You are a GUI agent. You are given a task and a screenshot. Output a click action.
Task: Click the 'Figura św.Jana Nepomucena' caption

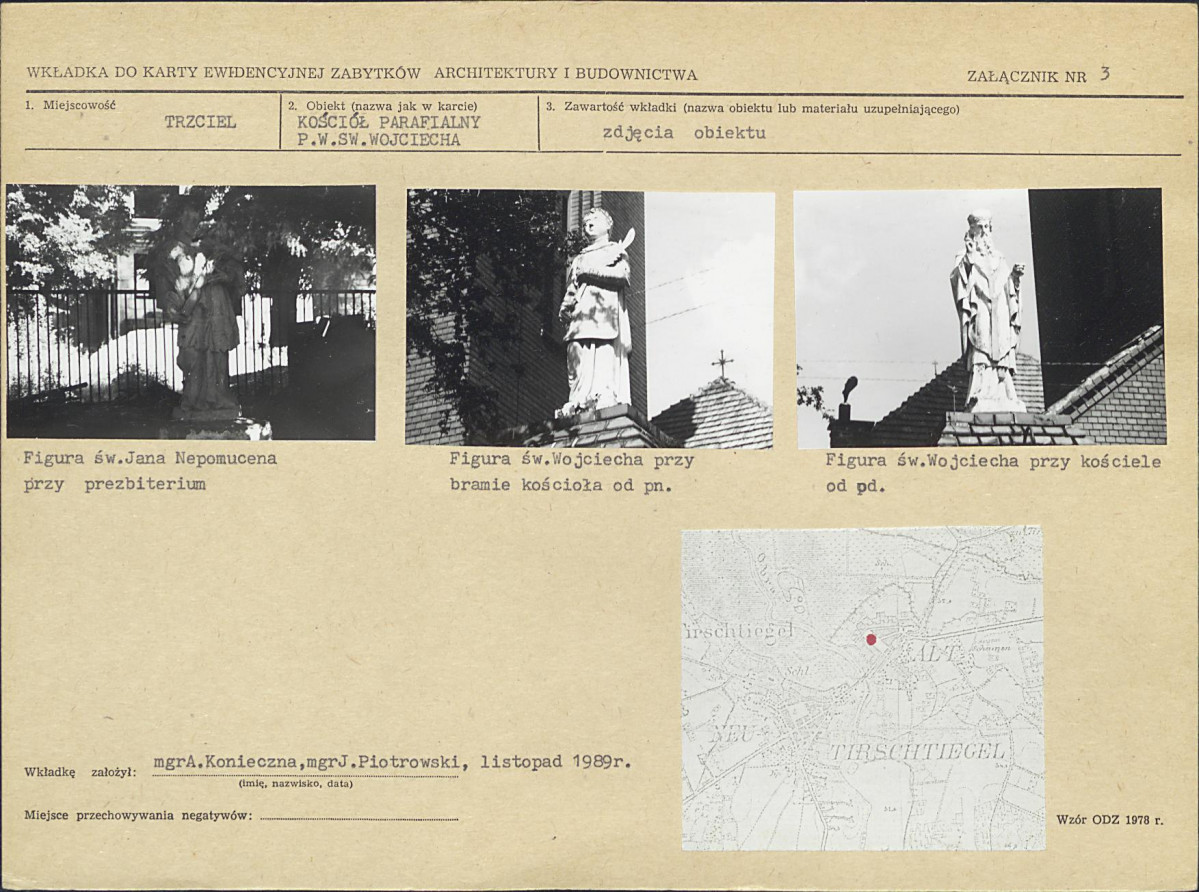coord(150,459)
